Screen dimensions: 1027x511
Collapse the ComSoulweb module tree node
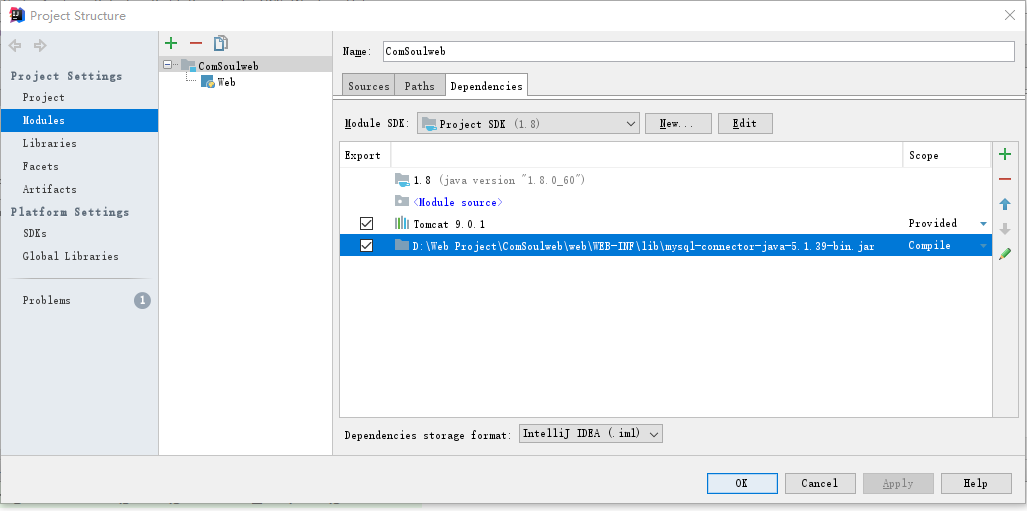[x=168, y=66]
